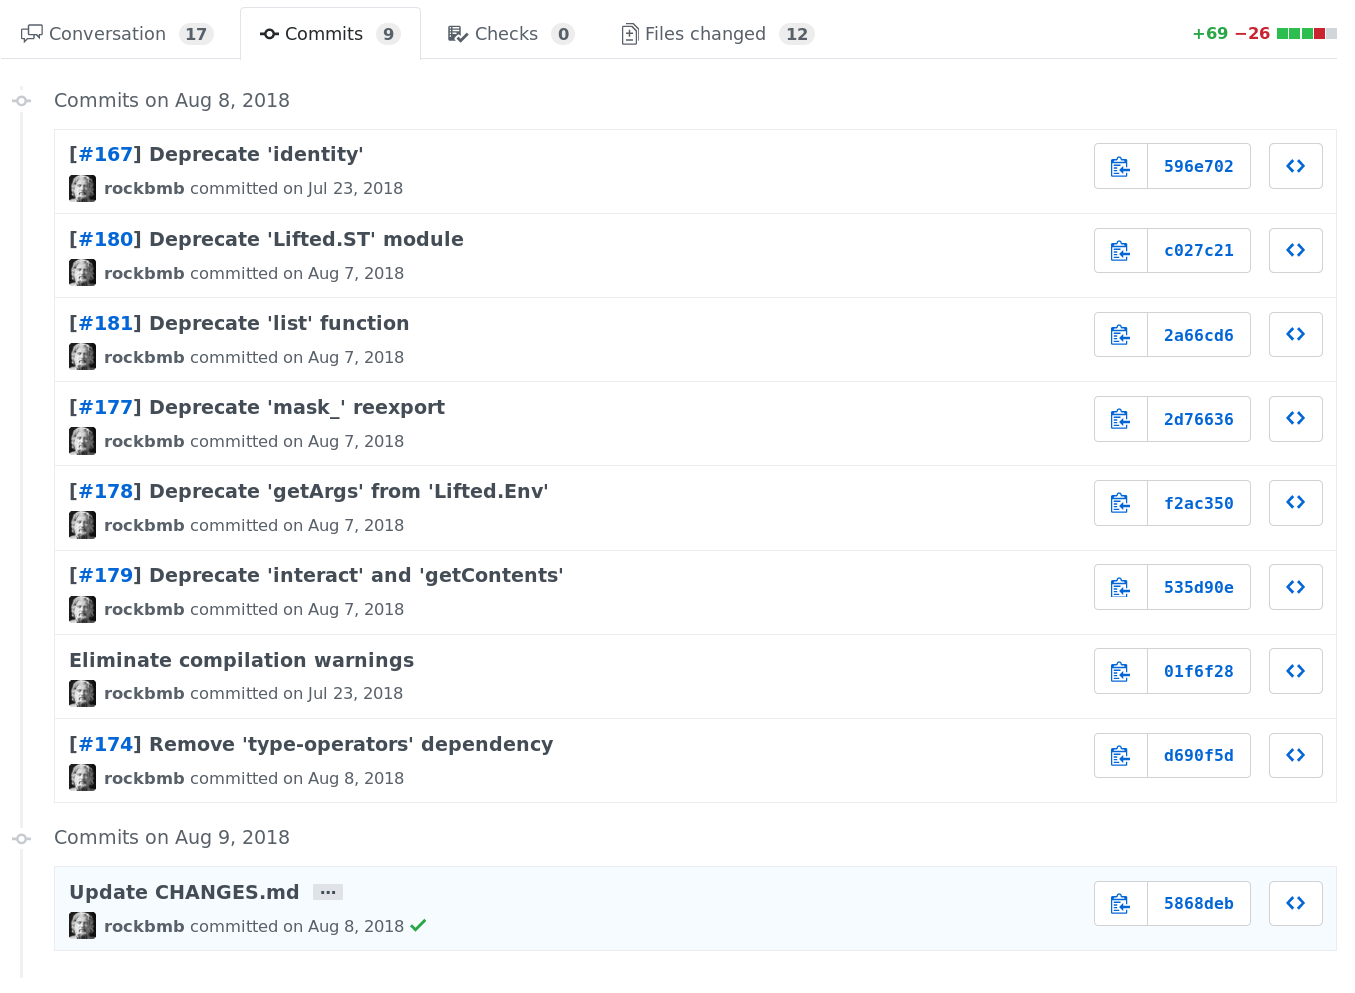Open commit hash 596e702
The image size is (1355, 993).
click(1199, 166)
